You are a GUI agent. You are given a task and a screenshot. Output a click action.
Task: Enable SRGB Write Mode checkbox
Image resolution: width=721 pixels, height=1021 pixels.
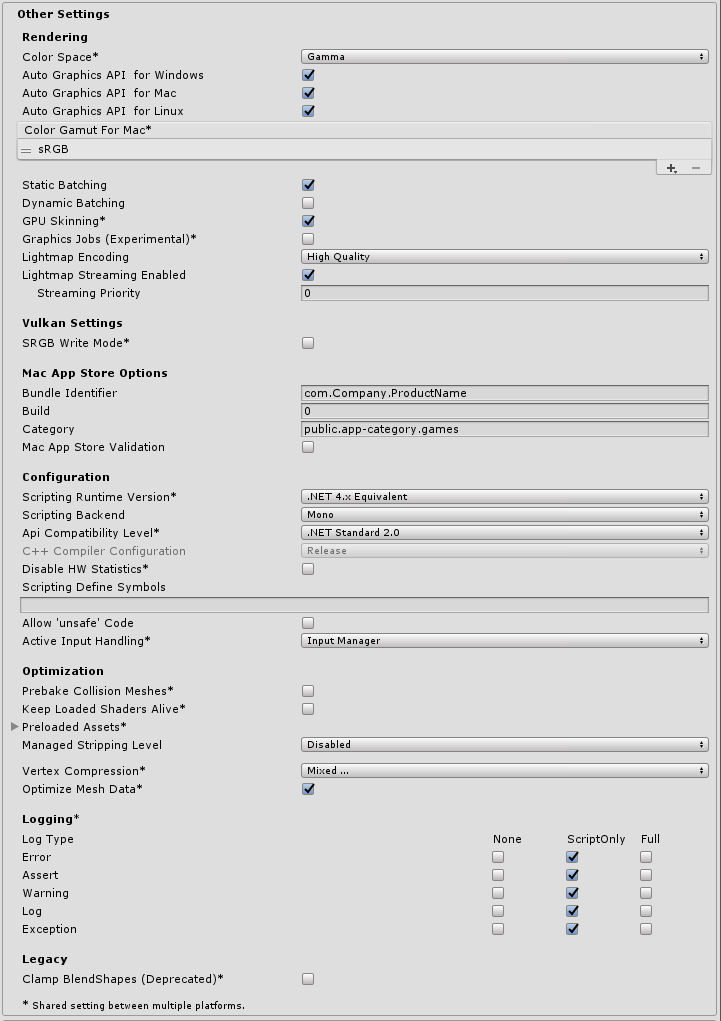pyautogui.click(x=308, y=343)
